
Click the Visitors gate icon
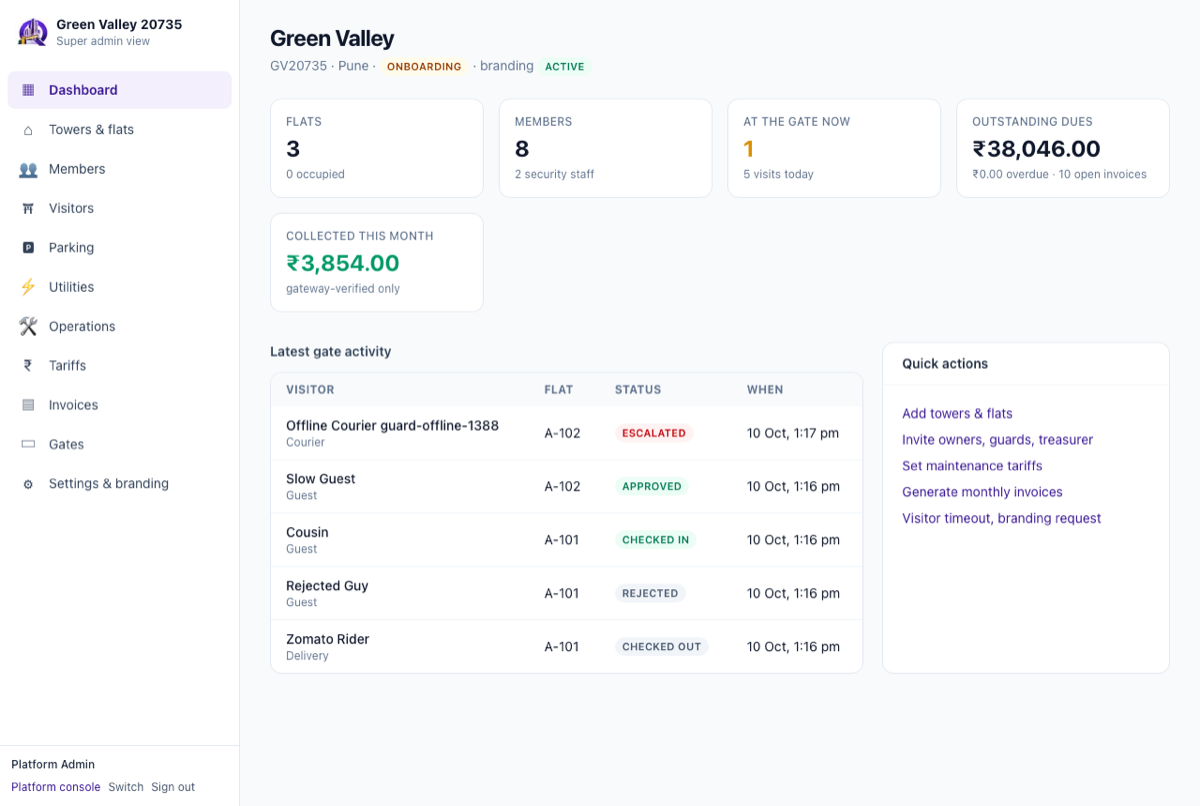[x=28, y=208]
